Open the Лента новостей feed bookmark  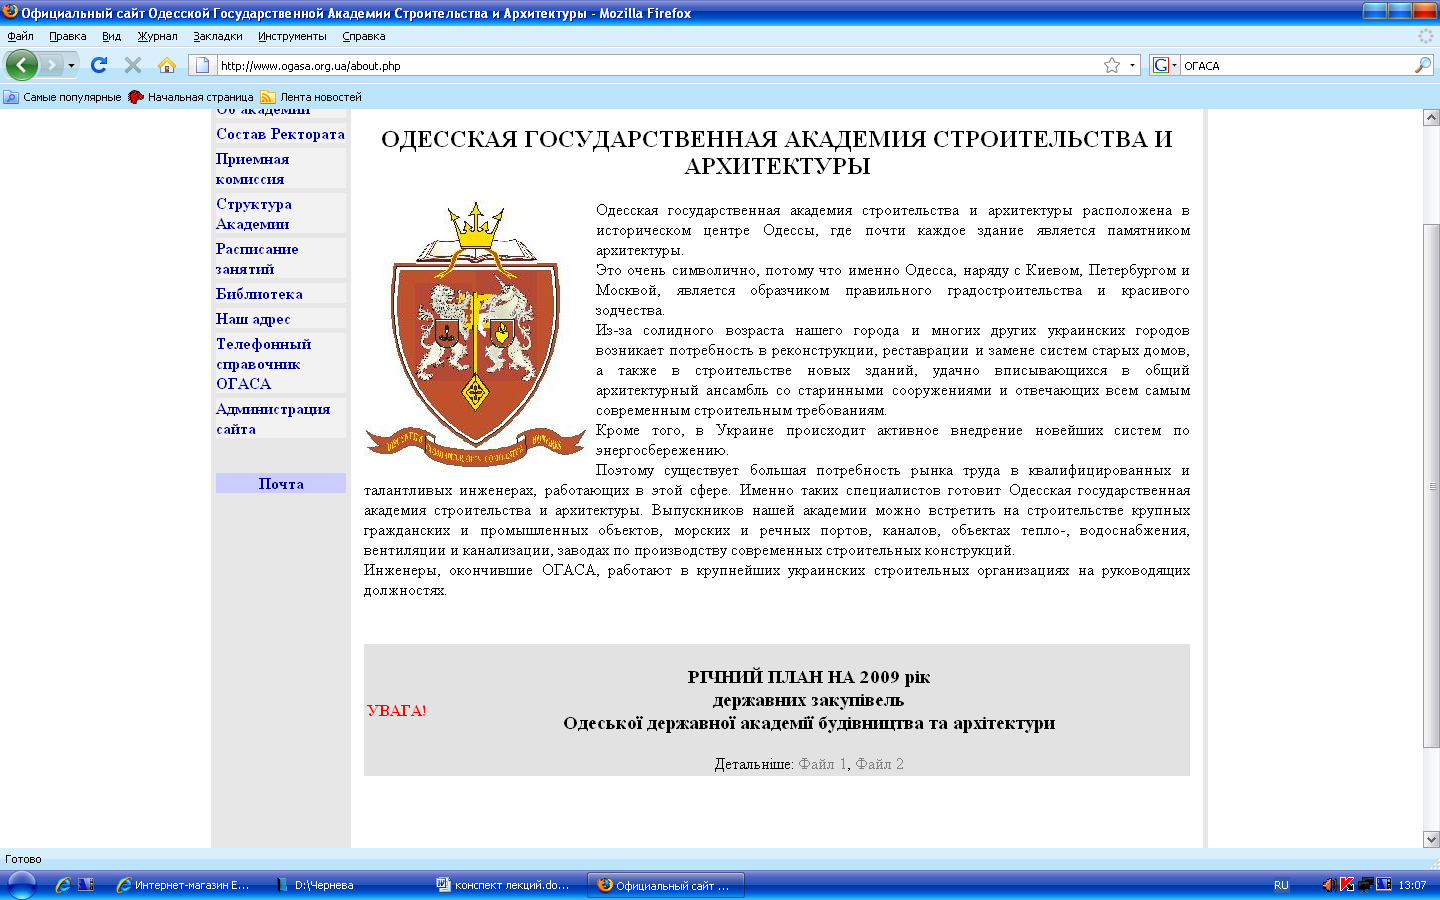(x=311, y=97)
